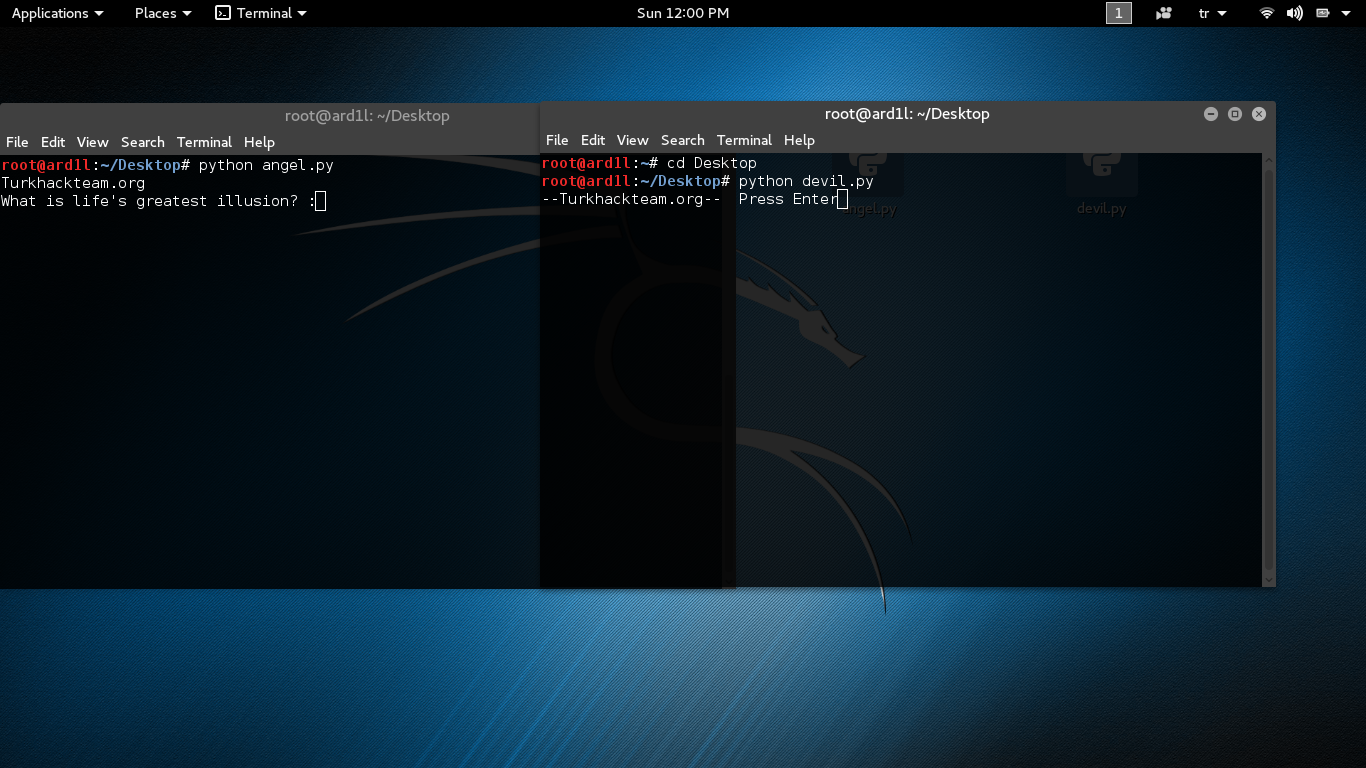This screenshot has width=1366, height=768.
Task: Click the scrollbar down arrow in right terminal
Action: coord(1269,580)
